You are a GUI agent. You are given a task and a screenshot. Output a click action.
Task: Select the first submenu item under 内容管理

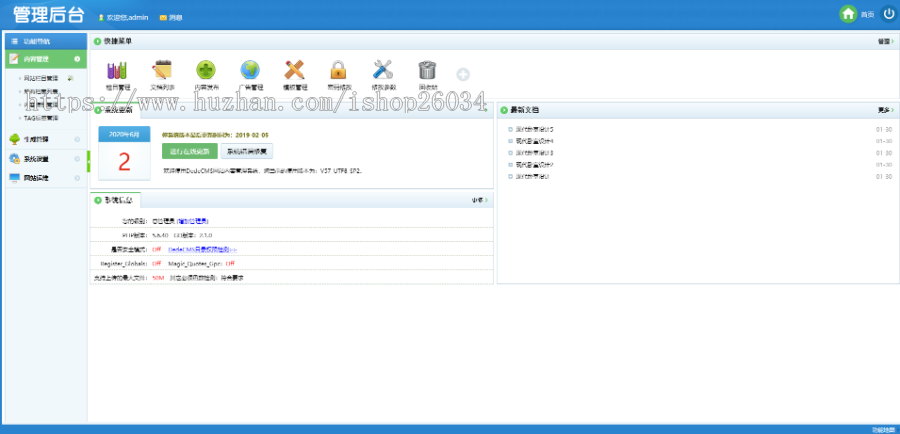[41, 77]
